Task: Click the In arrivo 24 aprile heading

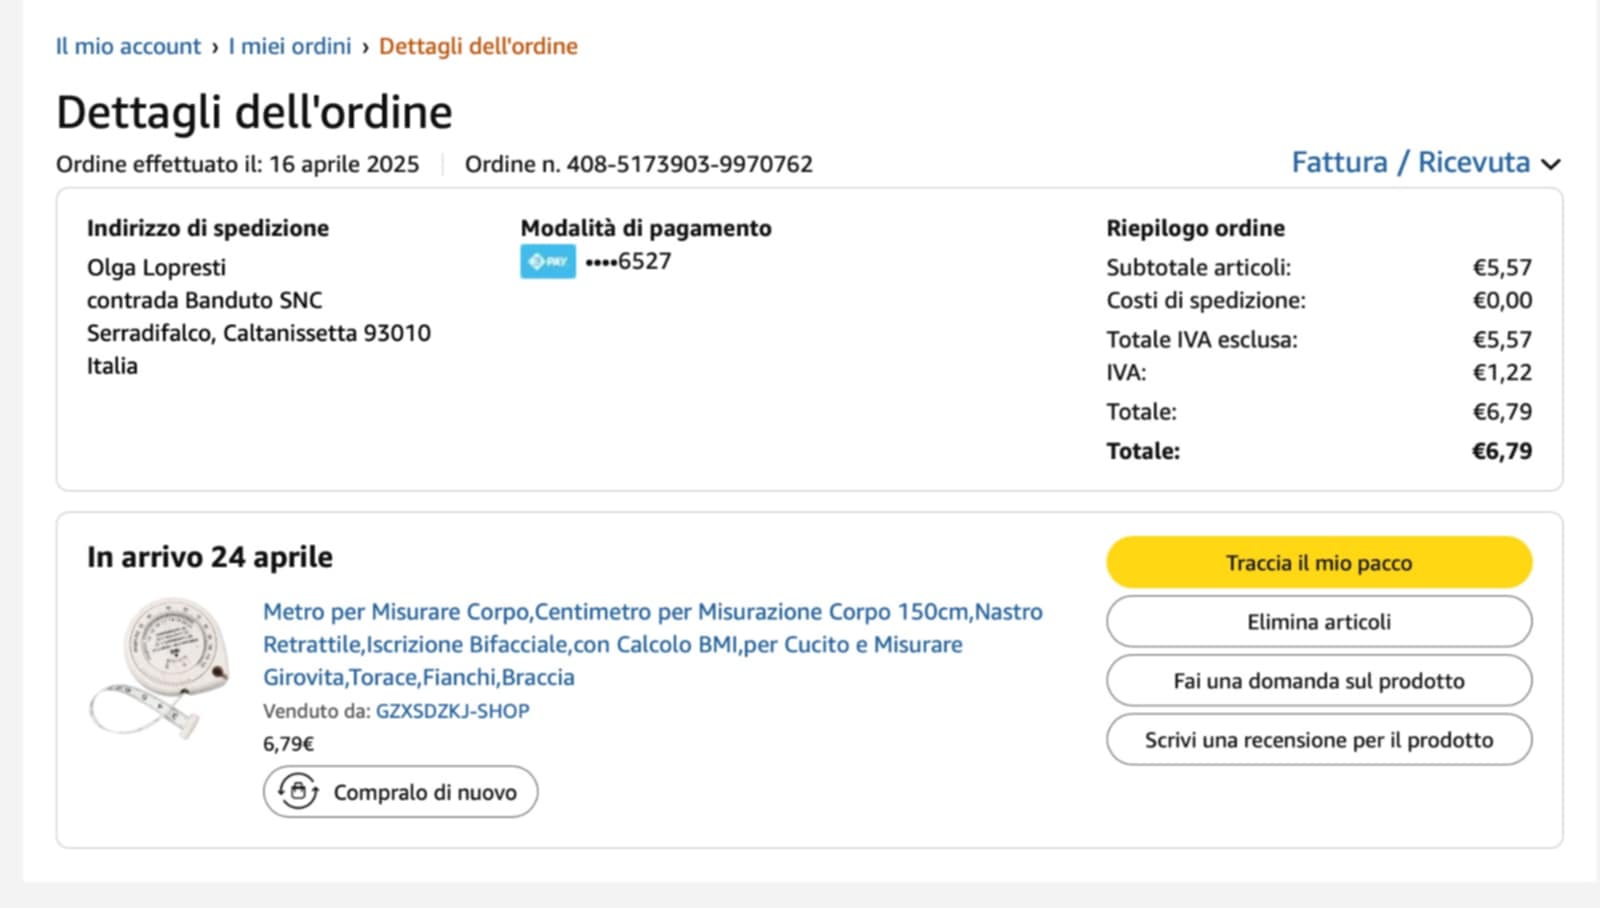Action: [210, 557]
